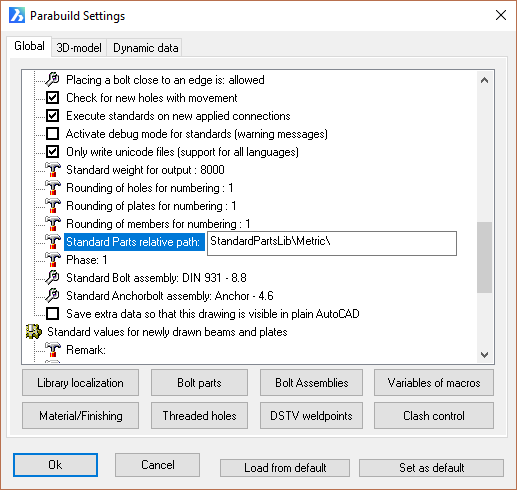The height and width of the screenshot is (490, 517).
Task: Click wrench icon for Standard Anchorbolt assembly
Action: pos(52,296)
